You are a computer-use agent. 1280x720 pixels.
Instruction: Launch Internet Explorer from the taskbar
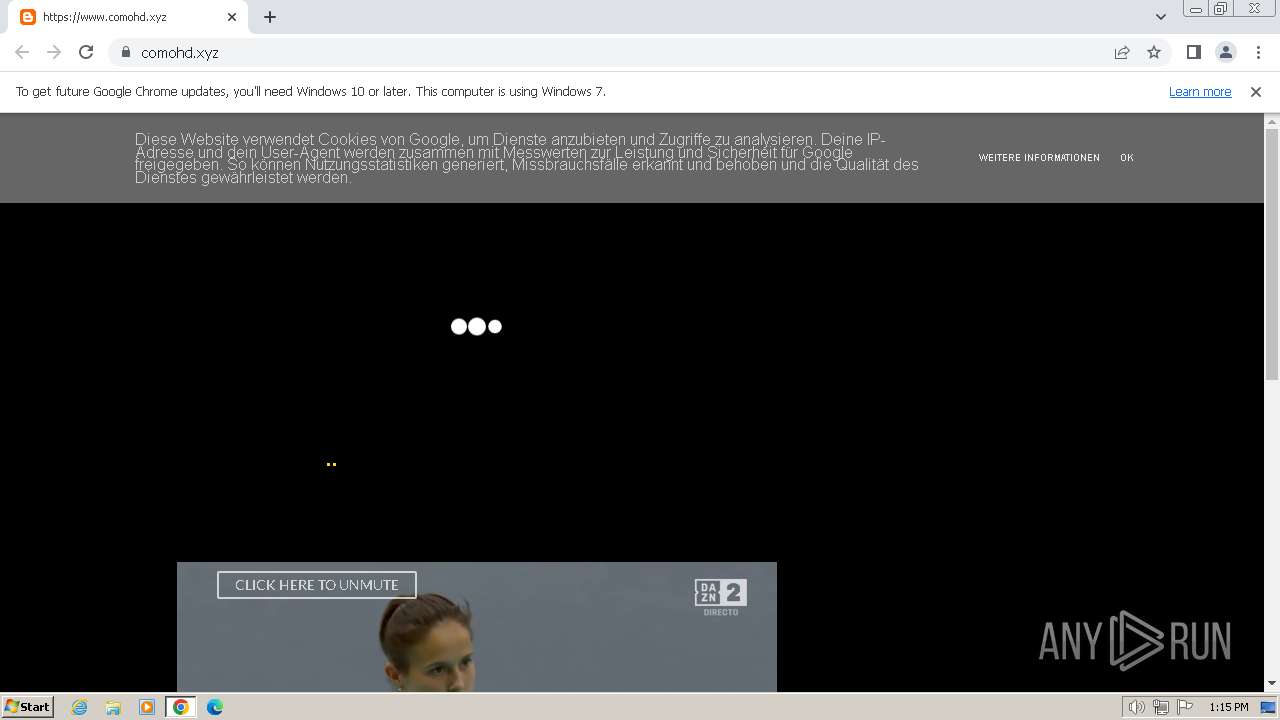pos(80,707)
